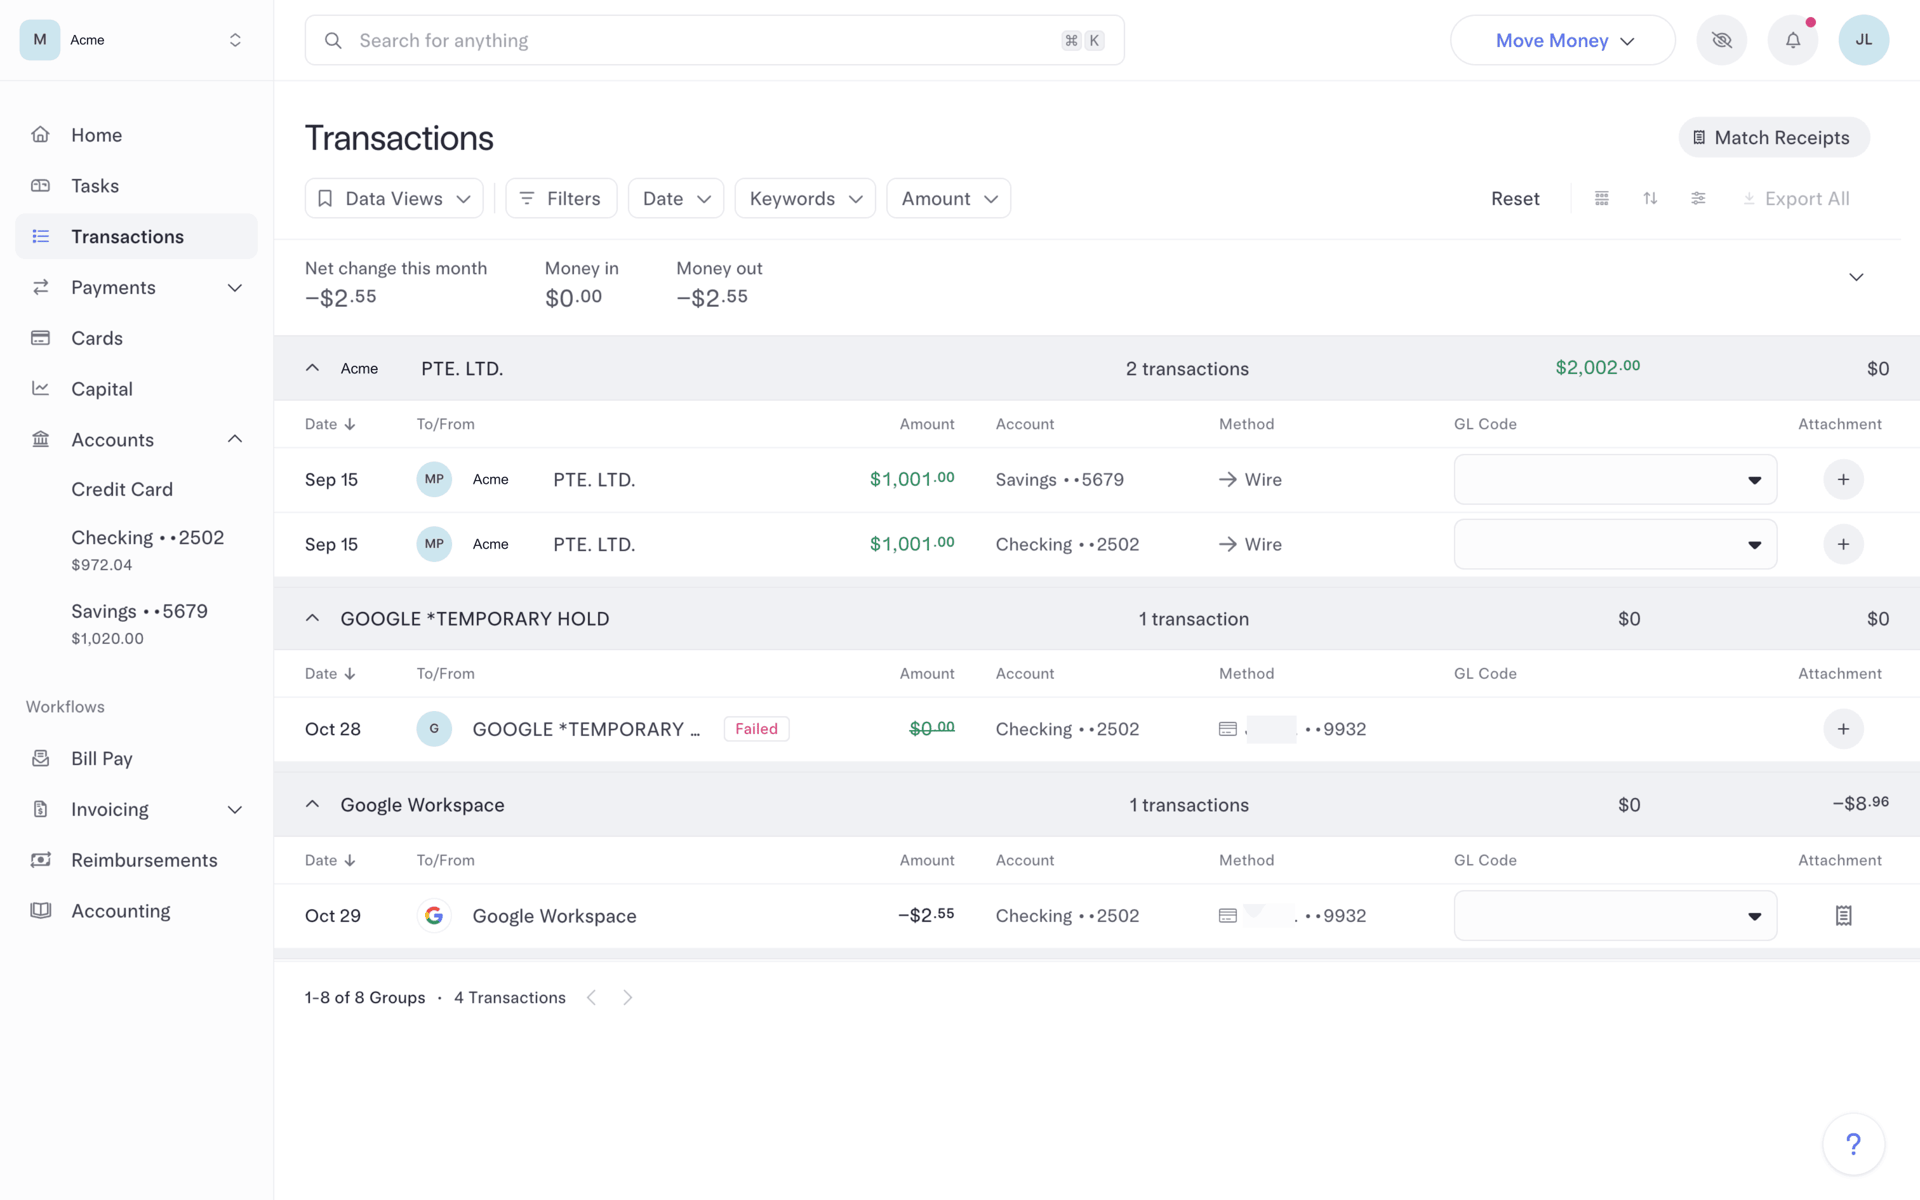The width and height of the screenshot is (1920, 1200).
Task: Click the MP avatar in Checking Wire row
Action: 434,544
